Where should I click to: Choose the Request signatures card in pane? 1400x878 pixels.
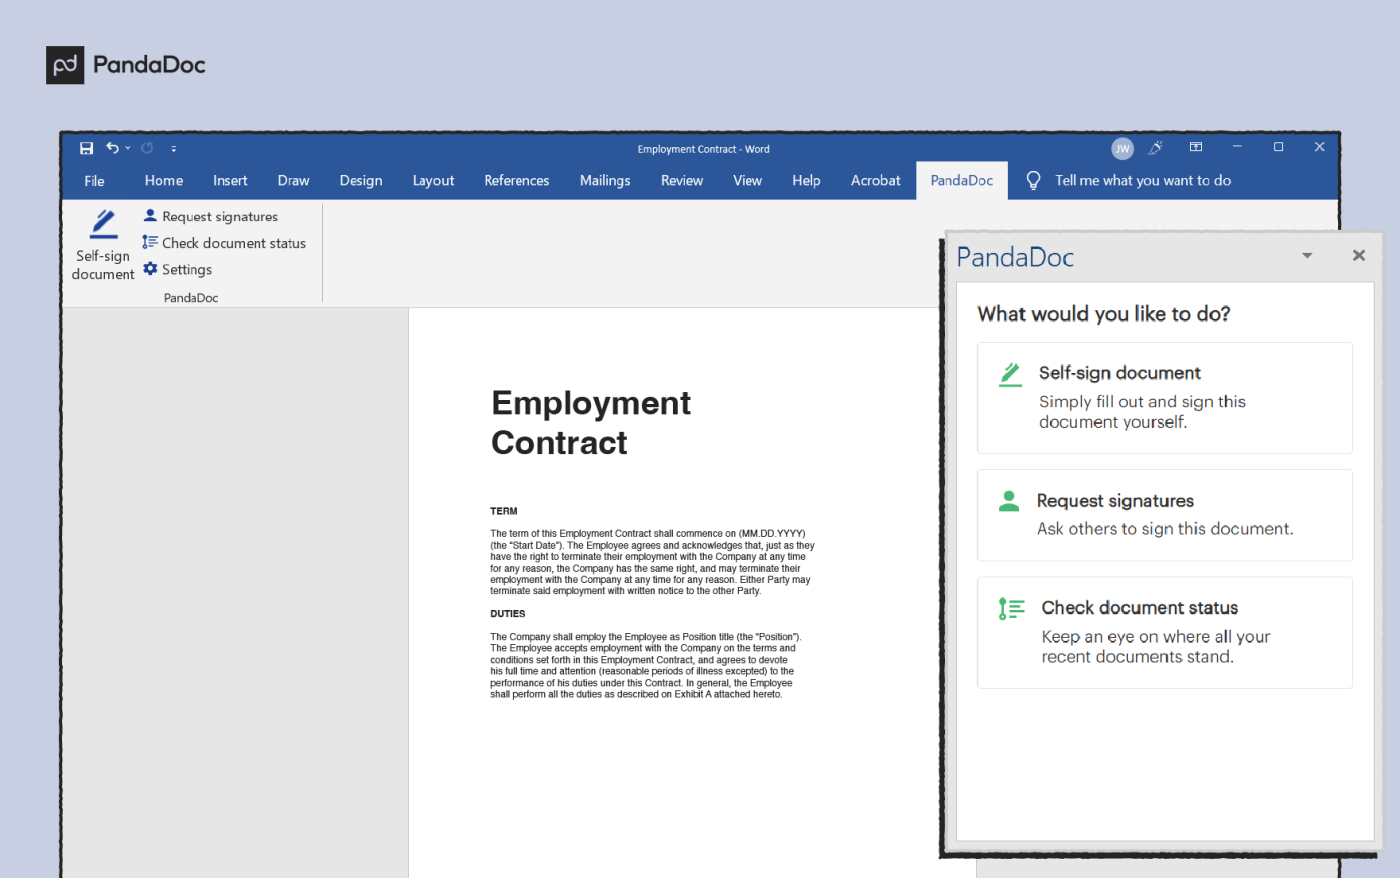click(x=1165, y=515)
